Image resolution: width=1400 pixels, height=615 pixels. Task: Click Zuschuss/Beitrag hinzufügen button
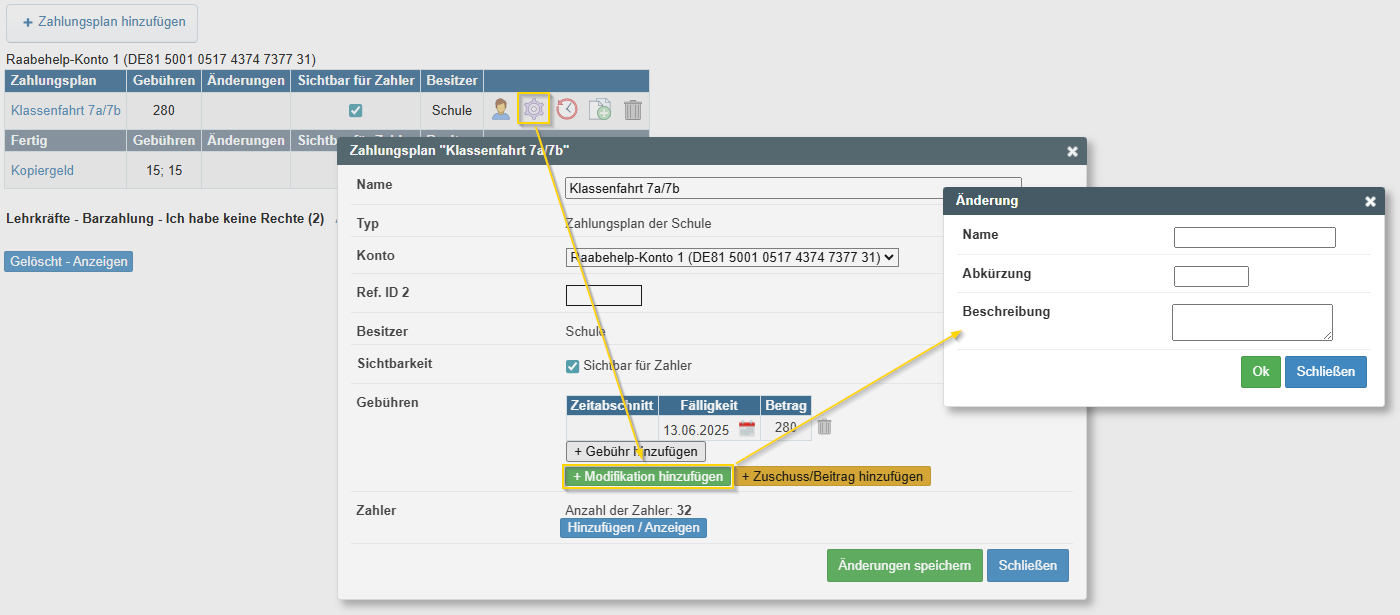[x=832, y=476]
